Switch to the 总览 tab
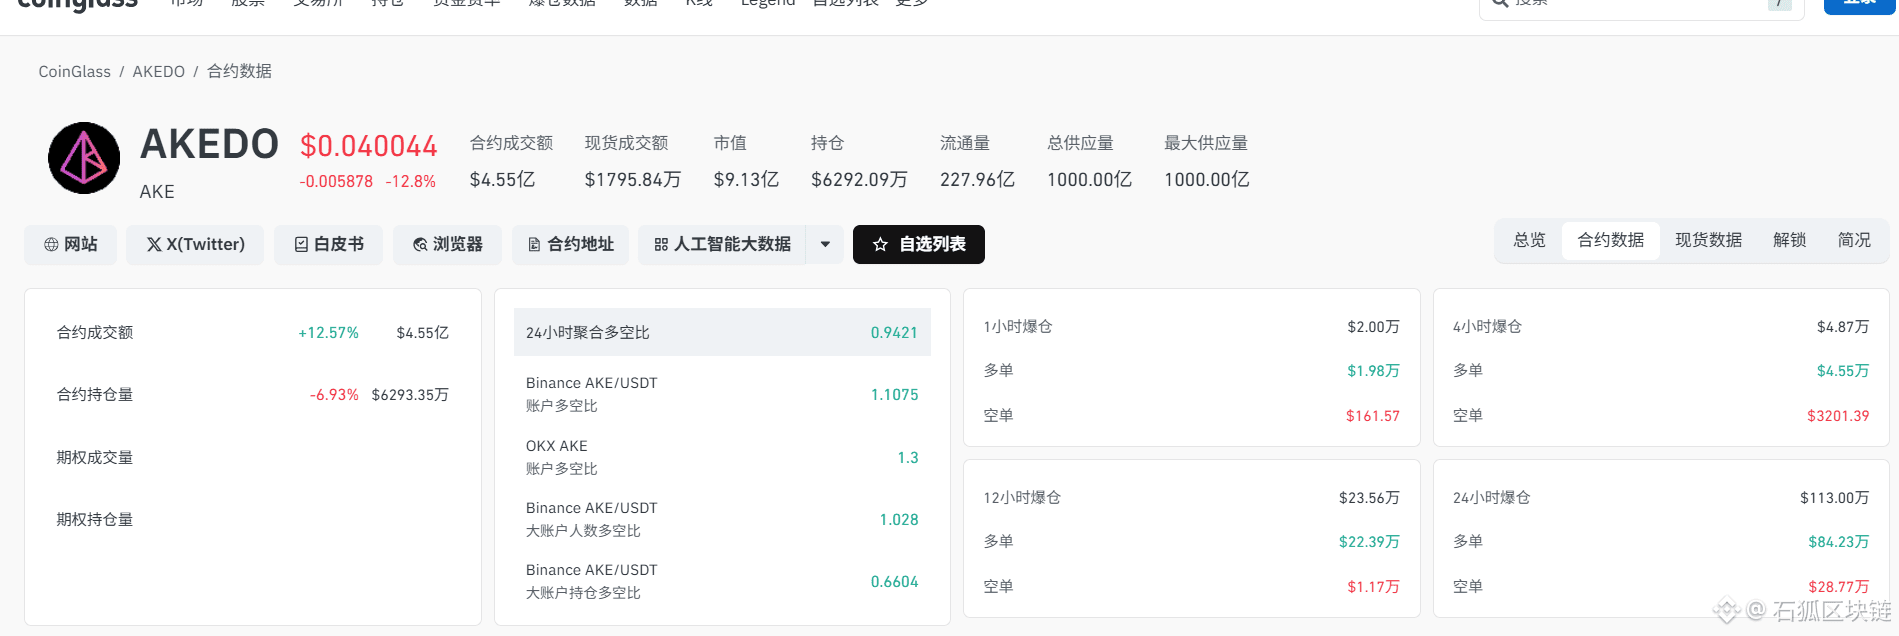 [x=1529, y=241]
